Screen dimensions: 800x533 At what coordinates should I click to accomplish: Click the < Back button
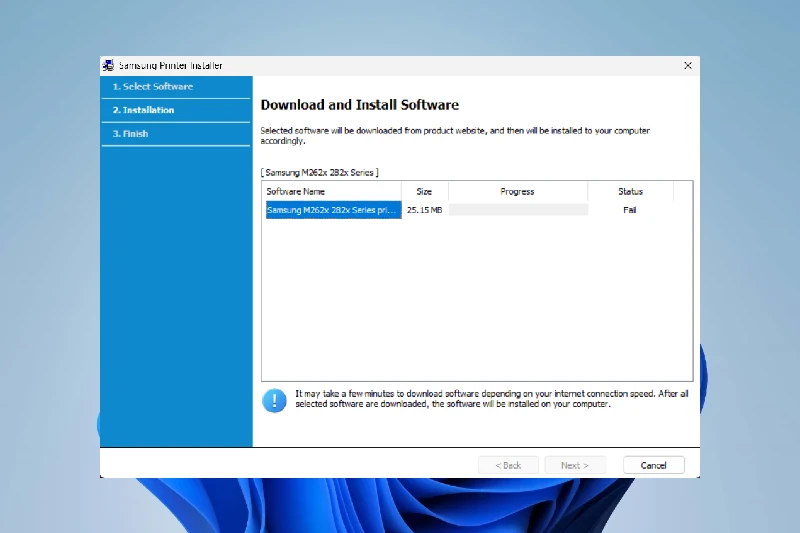point(508,465)
